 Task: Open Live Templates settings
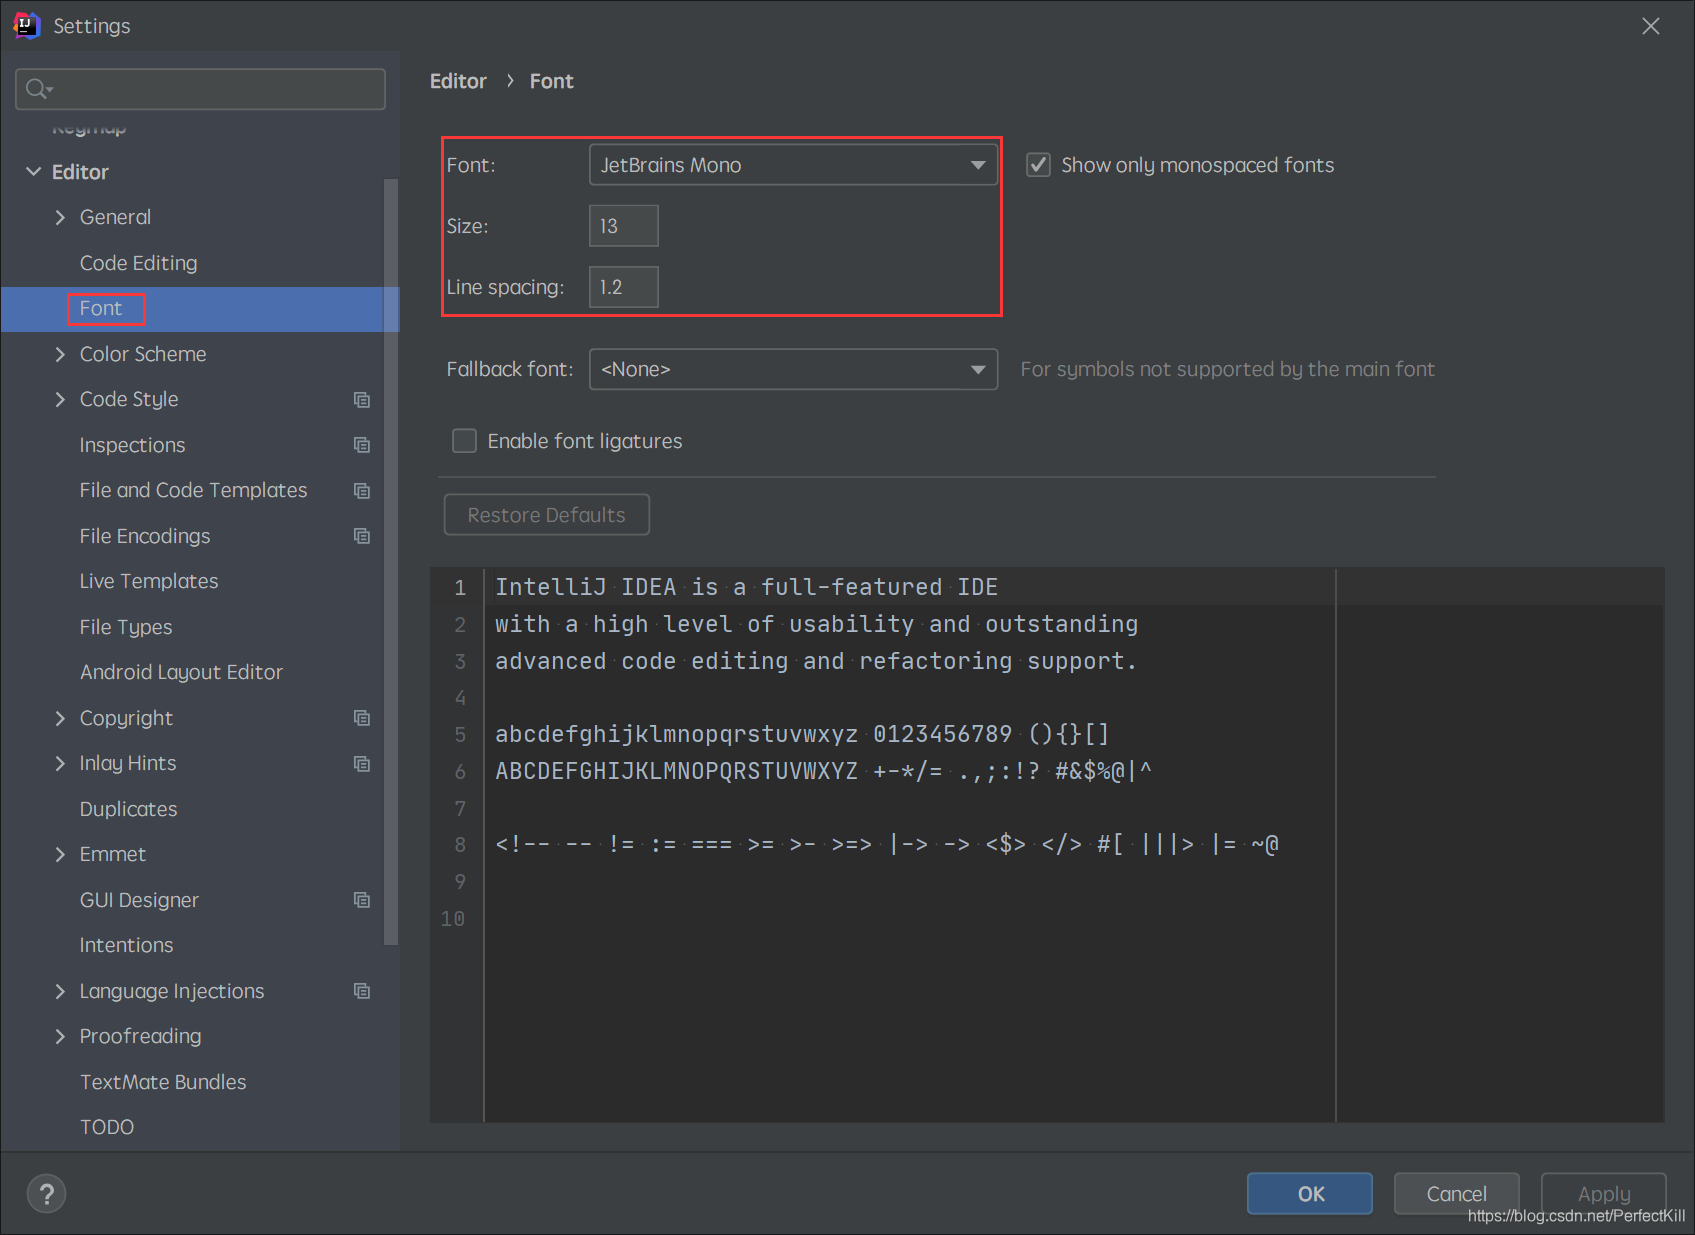(x=149, y=581)
